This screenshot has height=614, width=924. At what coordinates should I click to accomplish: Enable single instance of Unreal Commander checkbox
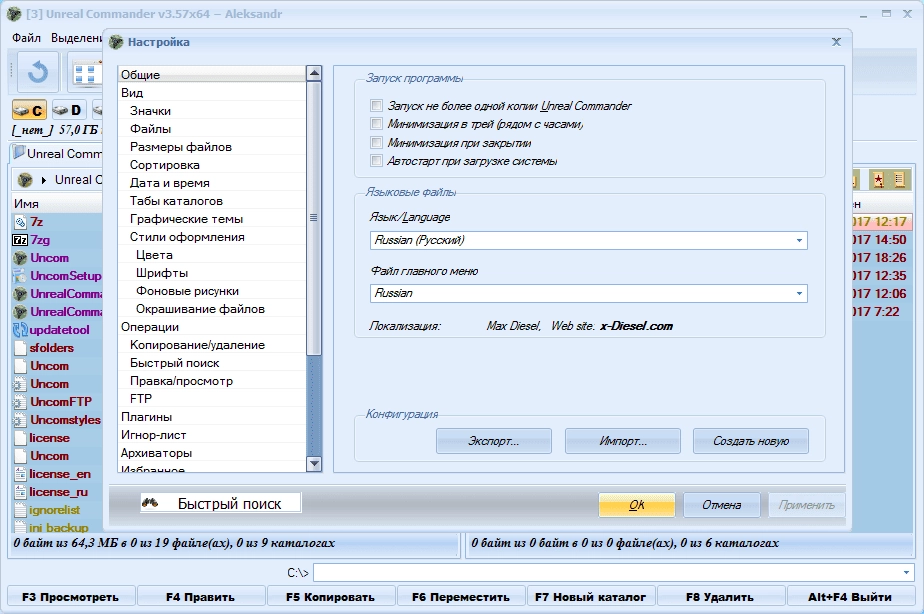click(376, 105)
